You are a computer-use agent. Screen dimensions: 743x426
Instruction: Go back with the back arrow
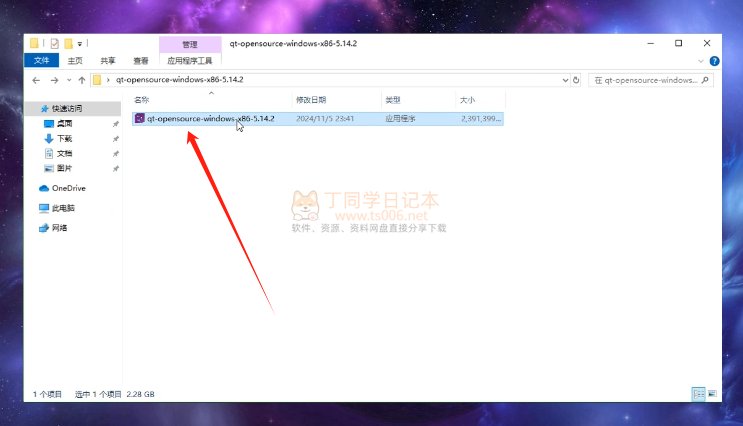tap(36, 80)
